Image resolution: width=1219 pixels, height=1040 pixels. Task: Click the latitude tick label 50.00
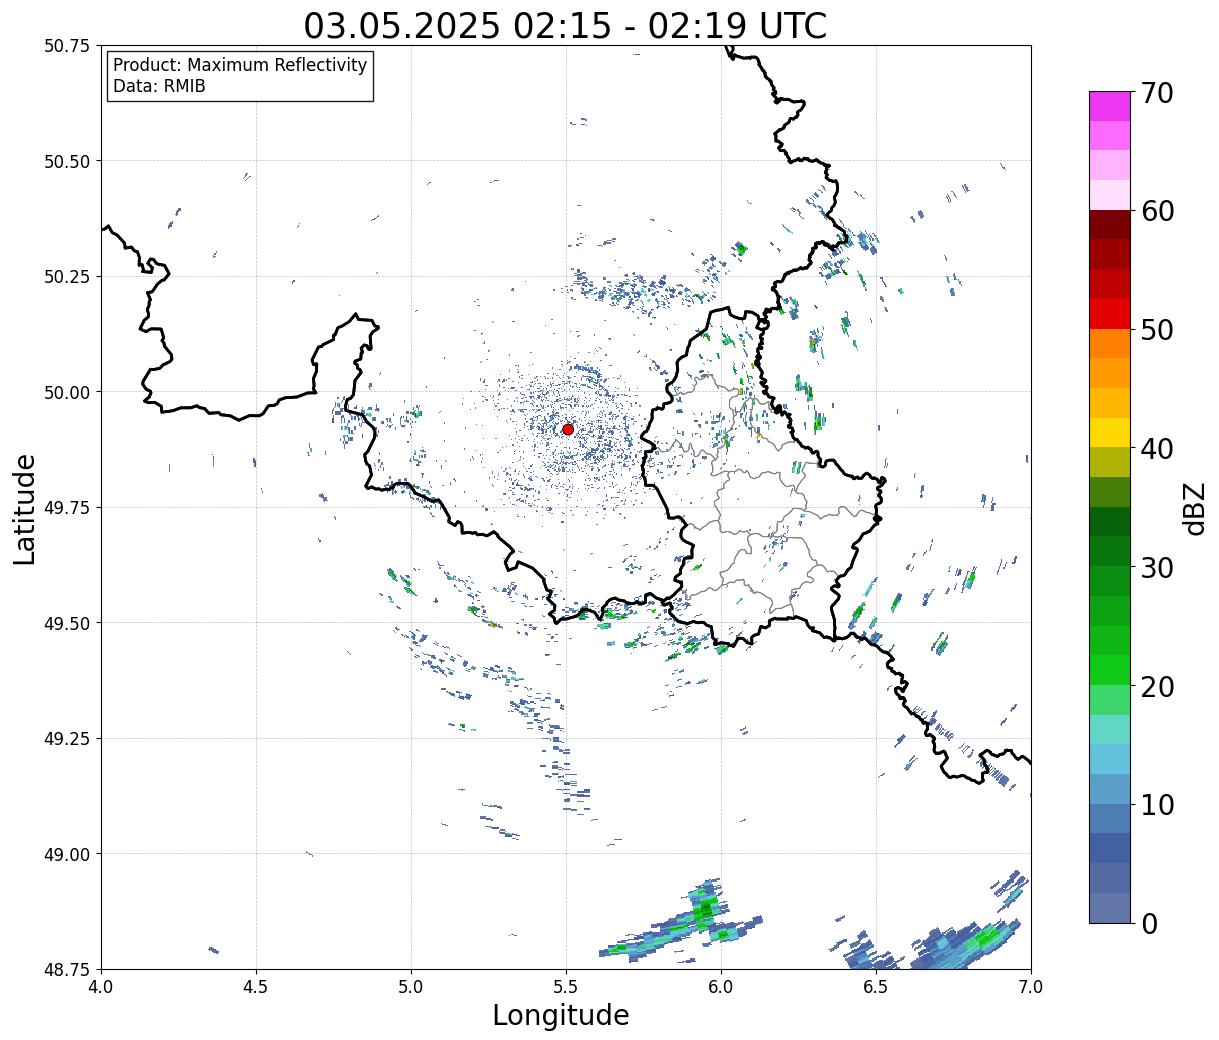(66, 392)
